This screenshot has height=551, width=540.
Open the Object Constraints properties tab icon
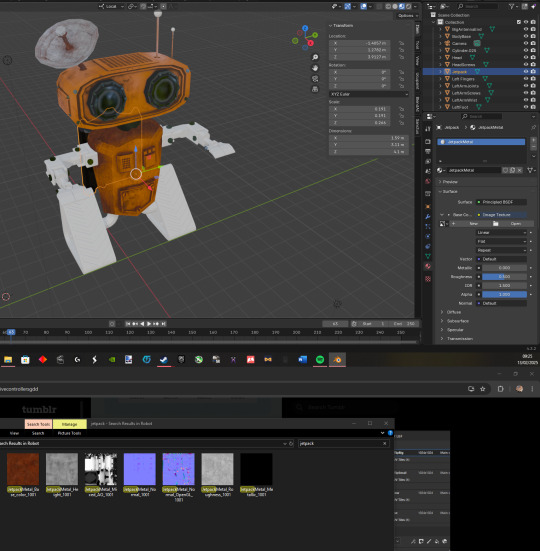coord(428,246)
